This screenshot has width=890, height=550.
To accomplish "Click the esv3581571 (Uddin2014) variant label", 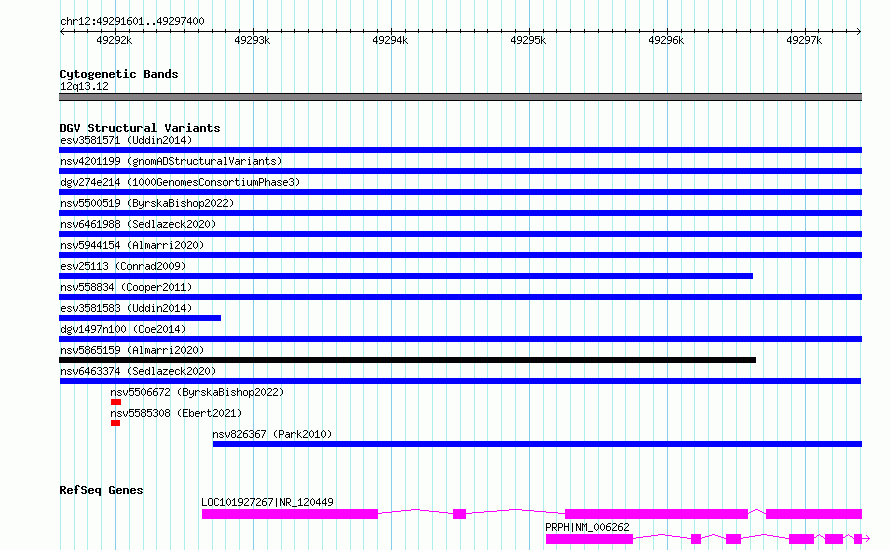I will 126,140.
